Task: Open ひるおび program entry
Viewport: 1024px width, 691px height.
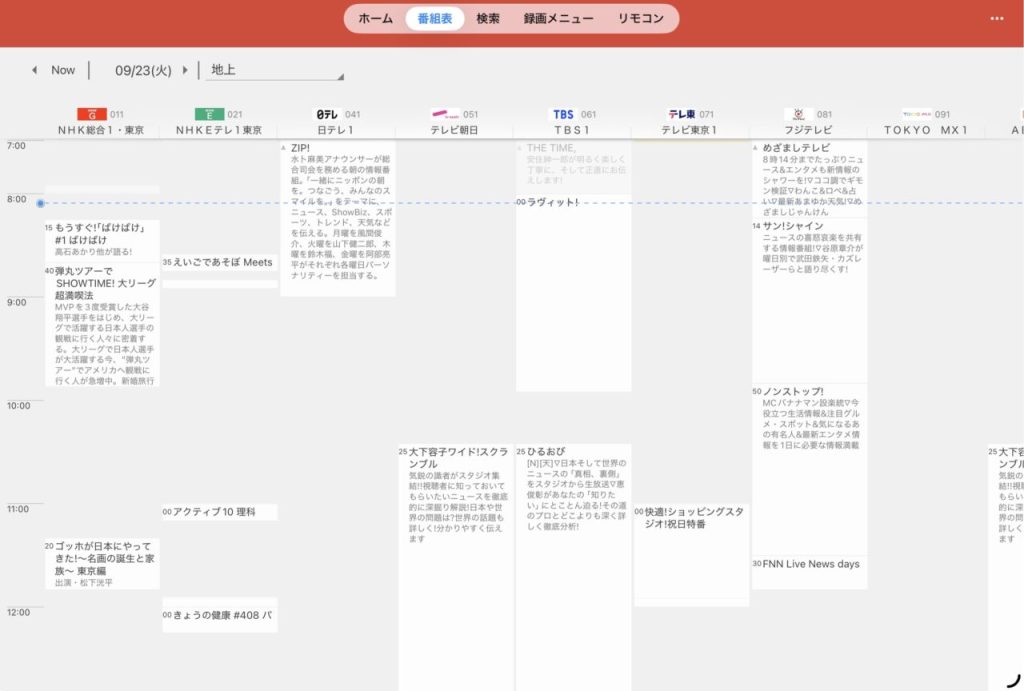Action: pos(573,568)
